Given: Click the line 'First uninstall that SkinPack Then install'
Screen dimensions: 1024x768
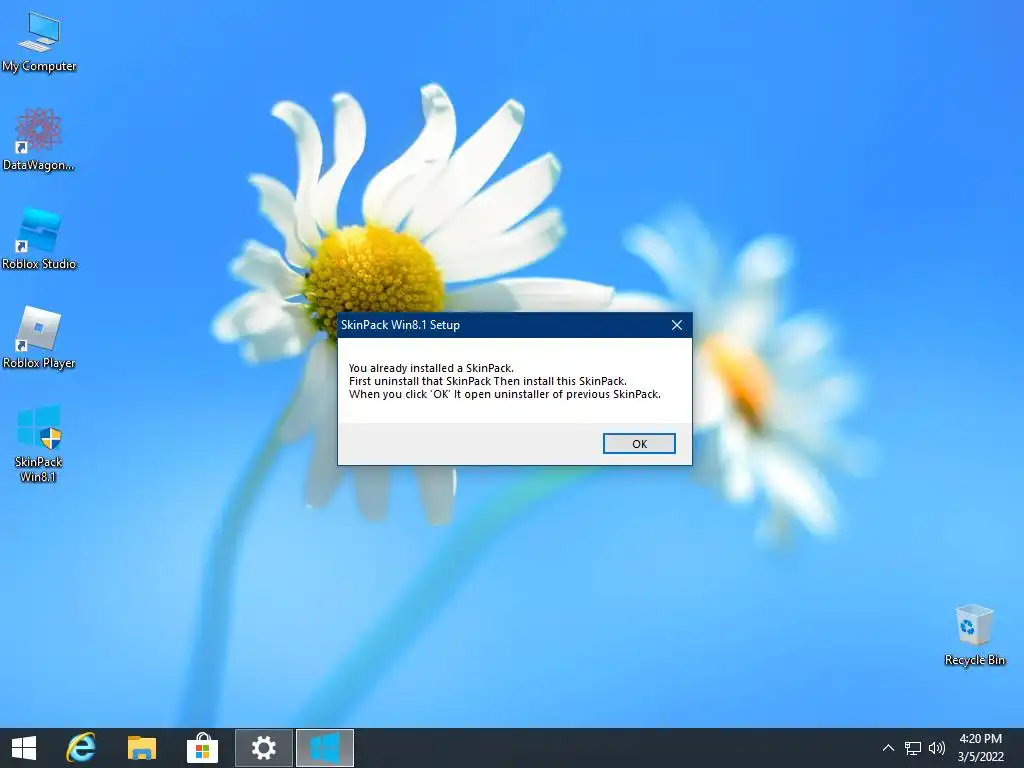Looking at the screenshot, I should 487,381.
